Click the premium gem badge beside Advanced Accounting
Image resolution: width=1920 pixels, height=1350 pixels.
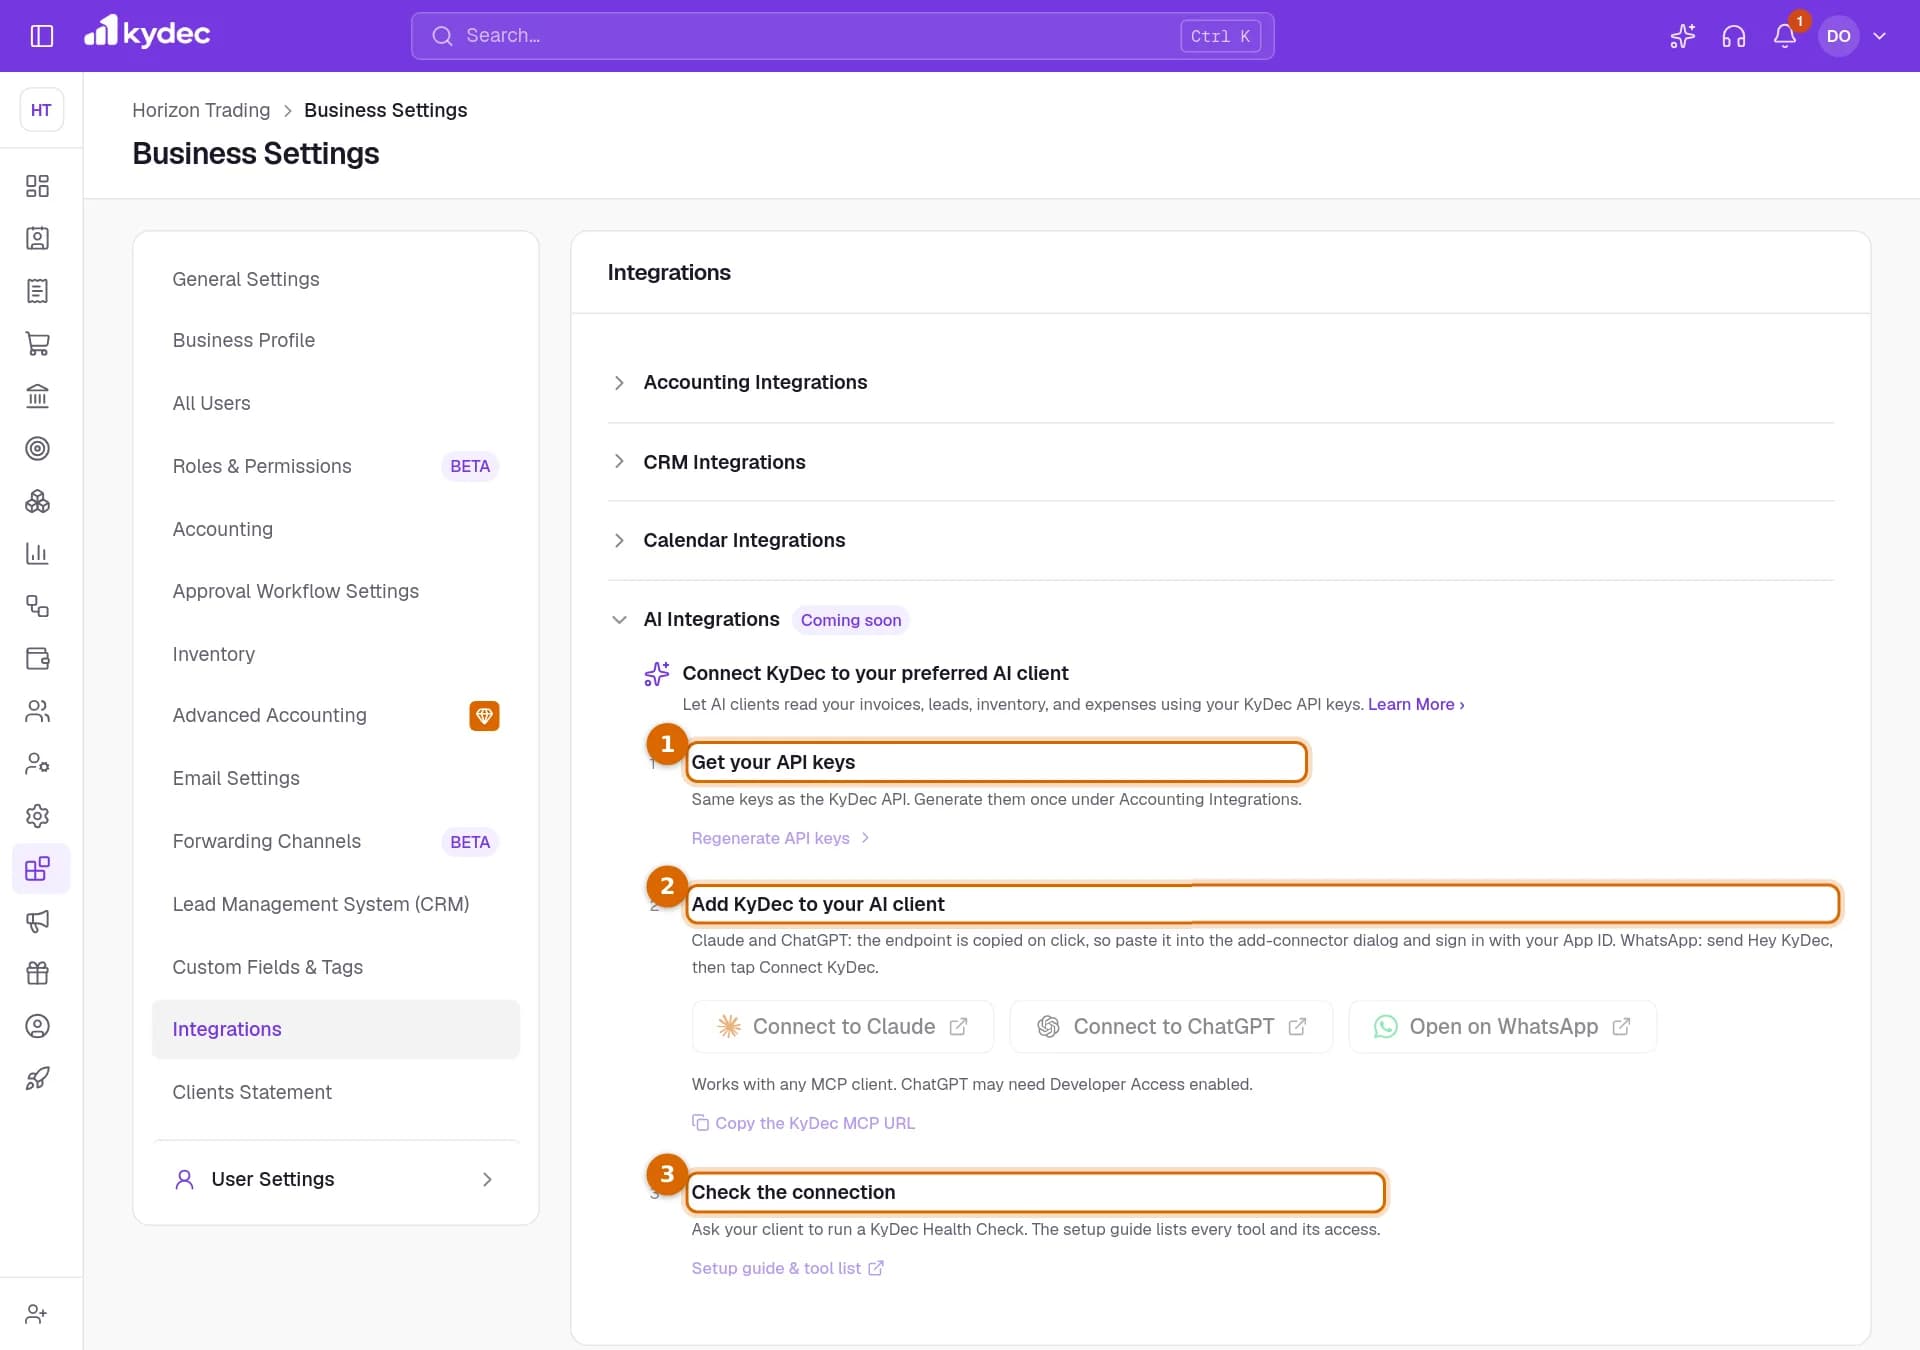point(484,716)
